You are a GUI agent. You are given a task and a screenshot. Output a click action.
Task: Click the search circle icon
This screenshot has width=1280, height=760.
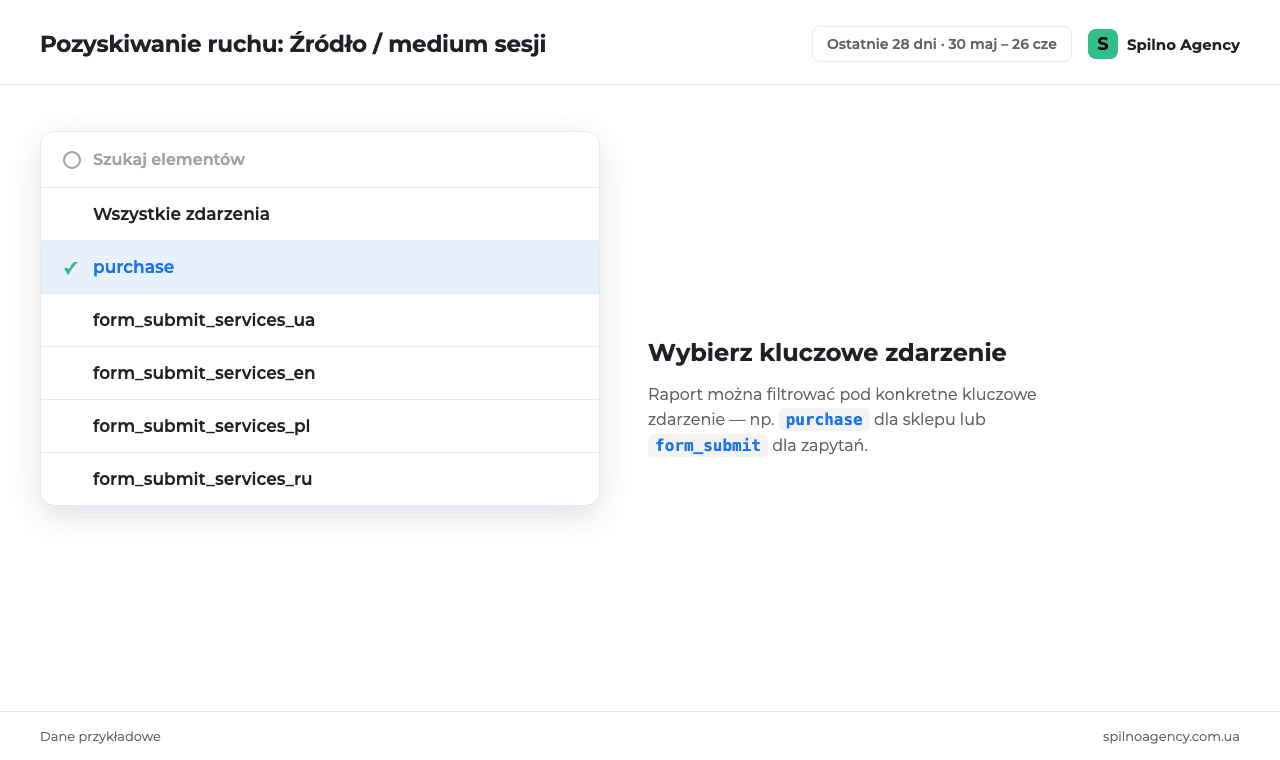(x=72, y=160)
